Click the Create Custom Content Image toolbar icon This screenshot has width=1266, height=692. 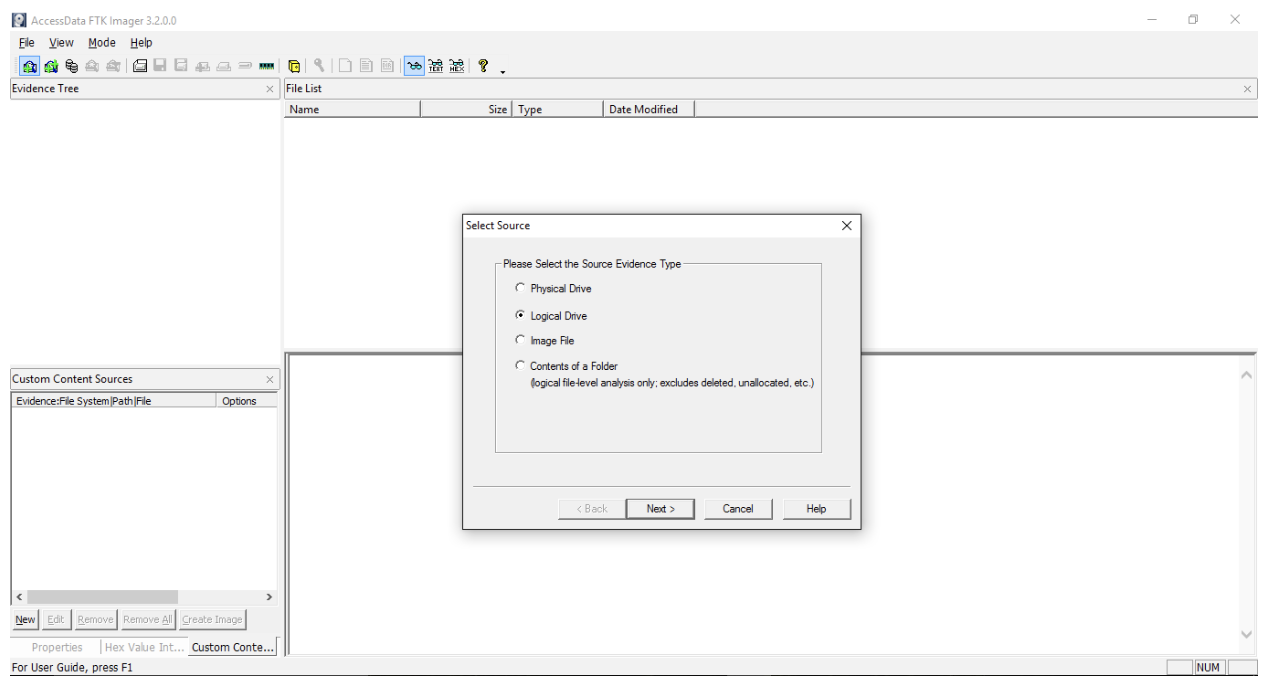[x=225, y=66]
